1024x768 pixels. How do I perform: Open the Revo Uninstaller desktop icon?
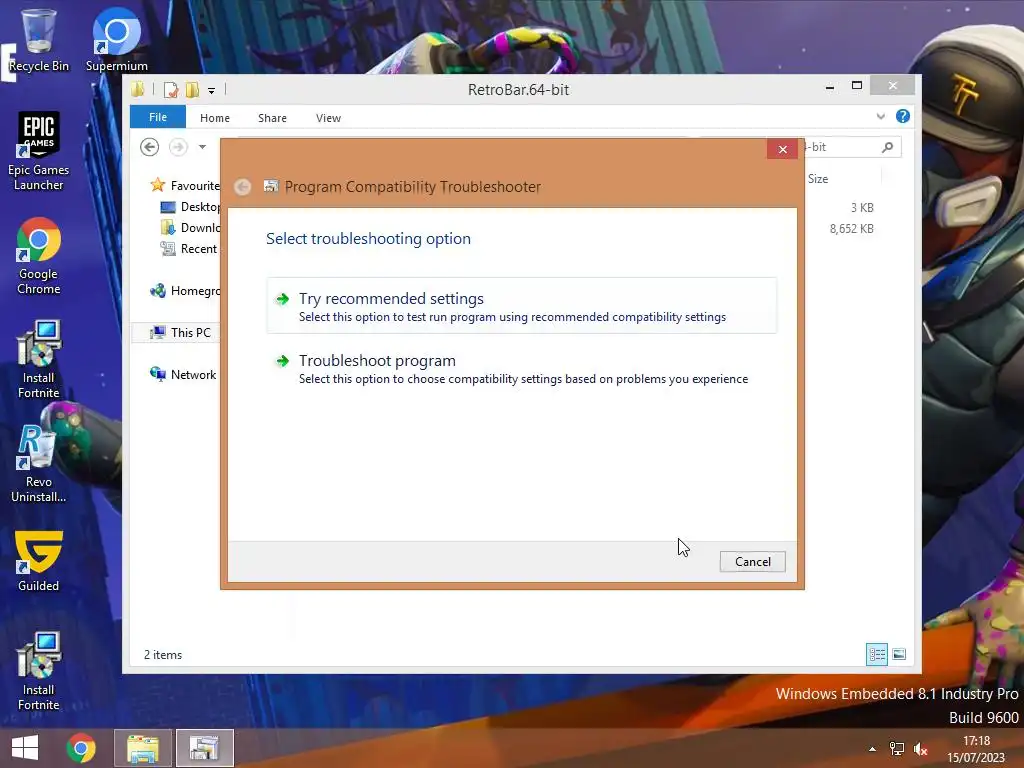click(39, 464)
